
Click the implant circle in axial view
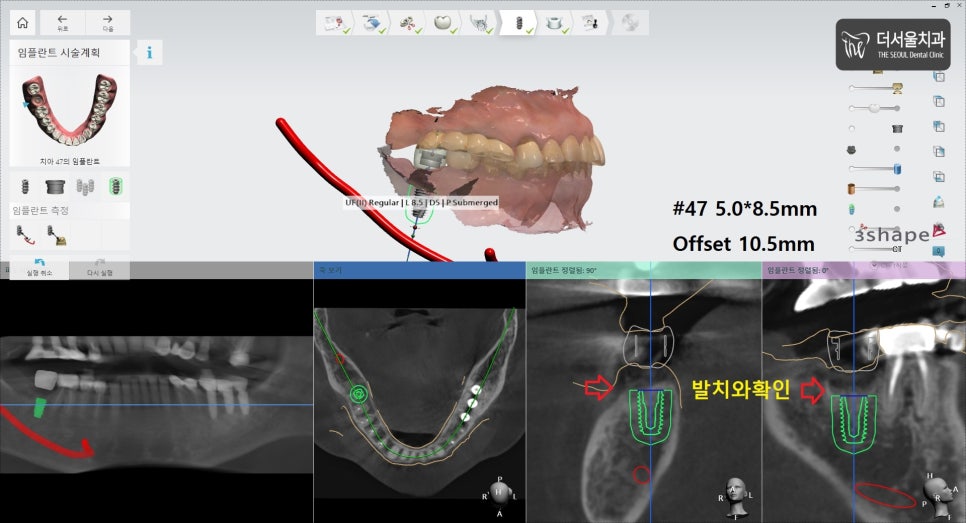pos(358,394)
